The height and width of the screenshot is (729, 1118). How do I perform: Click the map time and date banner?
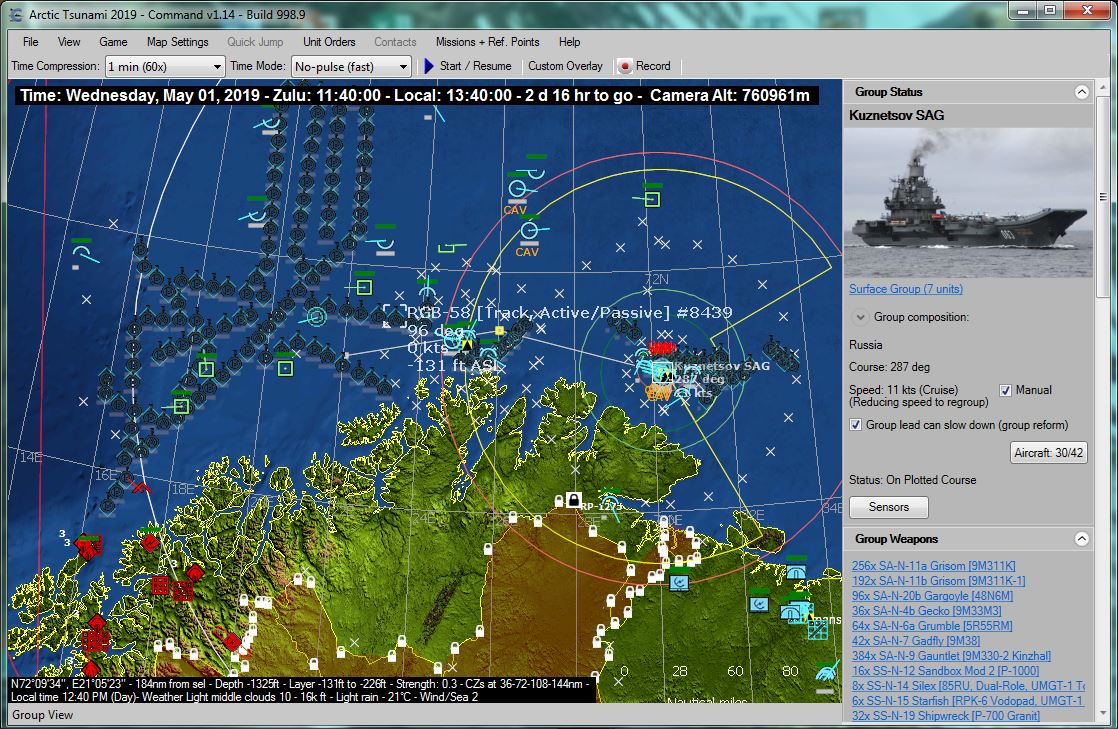[x=415, y=95]
